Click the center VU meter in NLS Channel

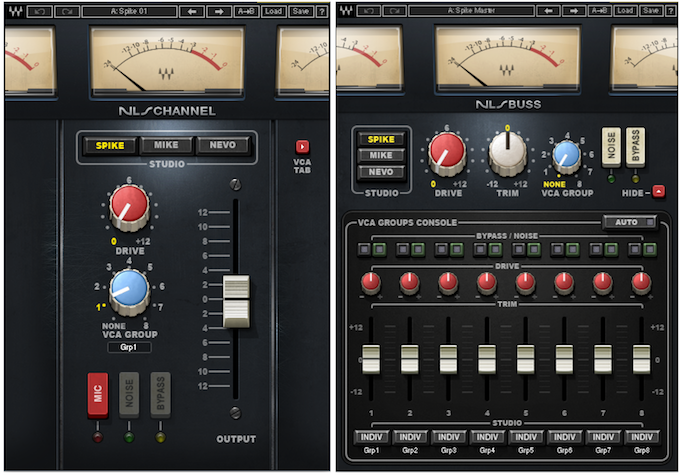click(167, 60)
